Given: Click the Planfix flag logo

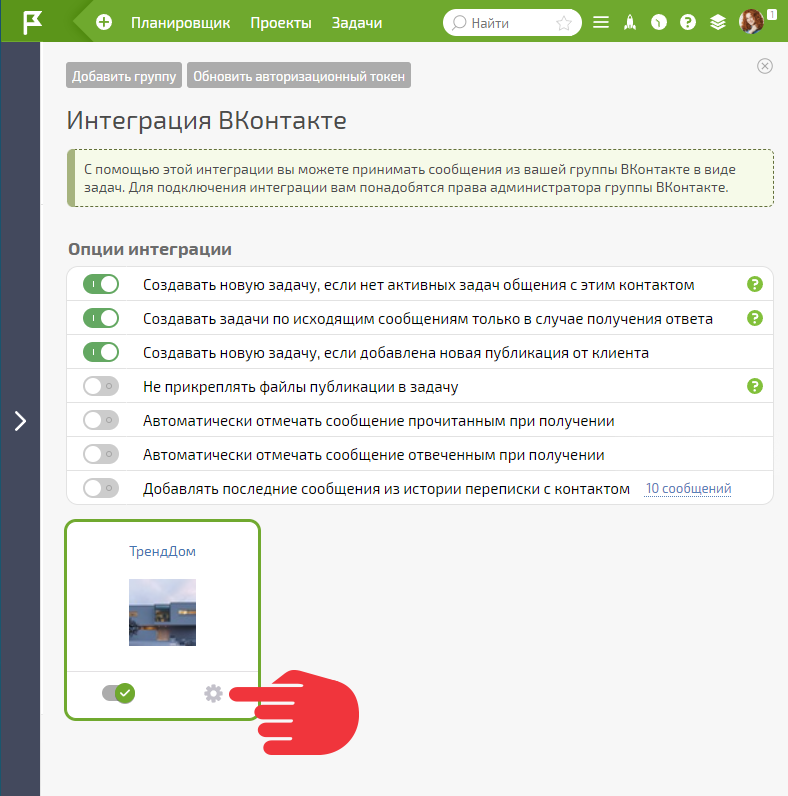Looking at the screenshot, I should click(32, 22).
